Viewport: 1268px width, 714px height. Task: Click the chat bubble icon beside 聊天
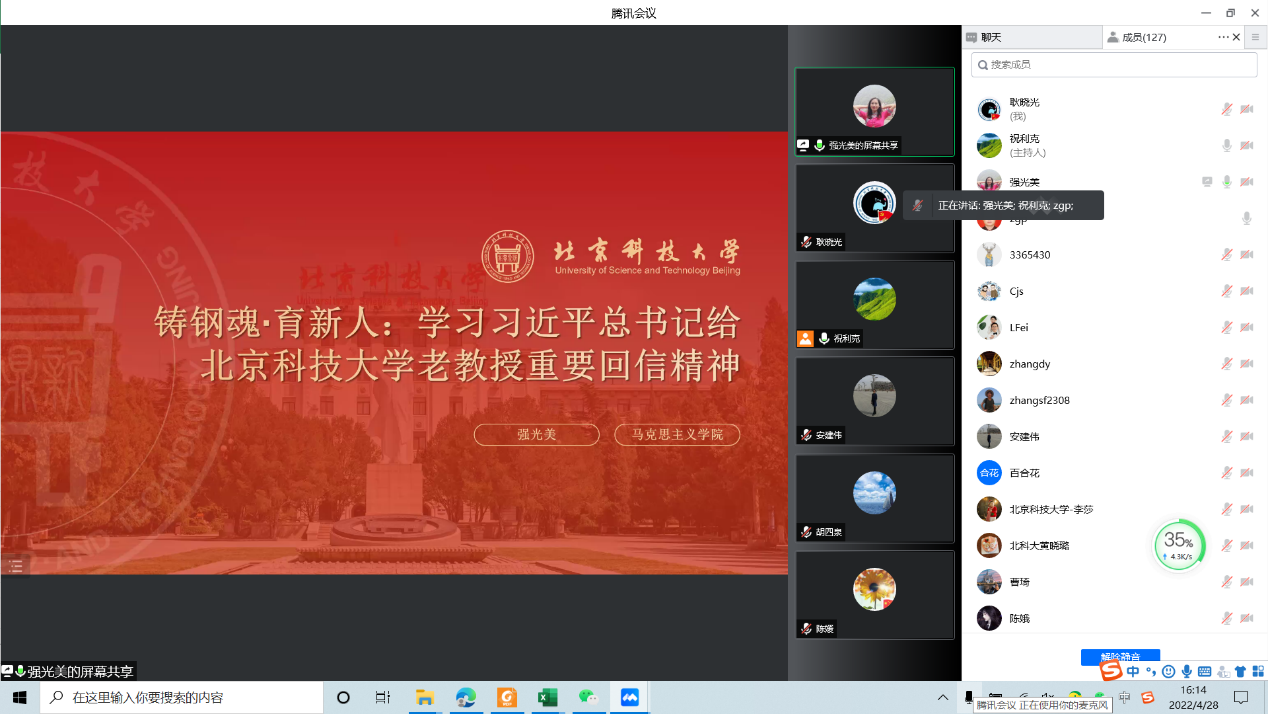point(970,36)
